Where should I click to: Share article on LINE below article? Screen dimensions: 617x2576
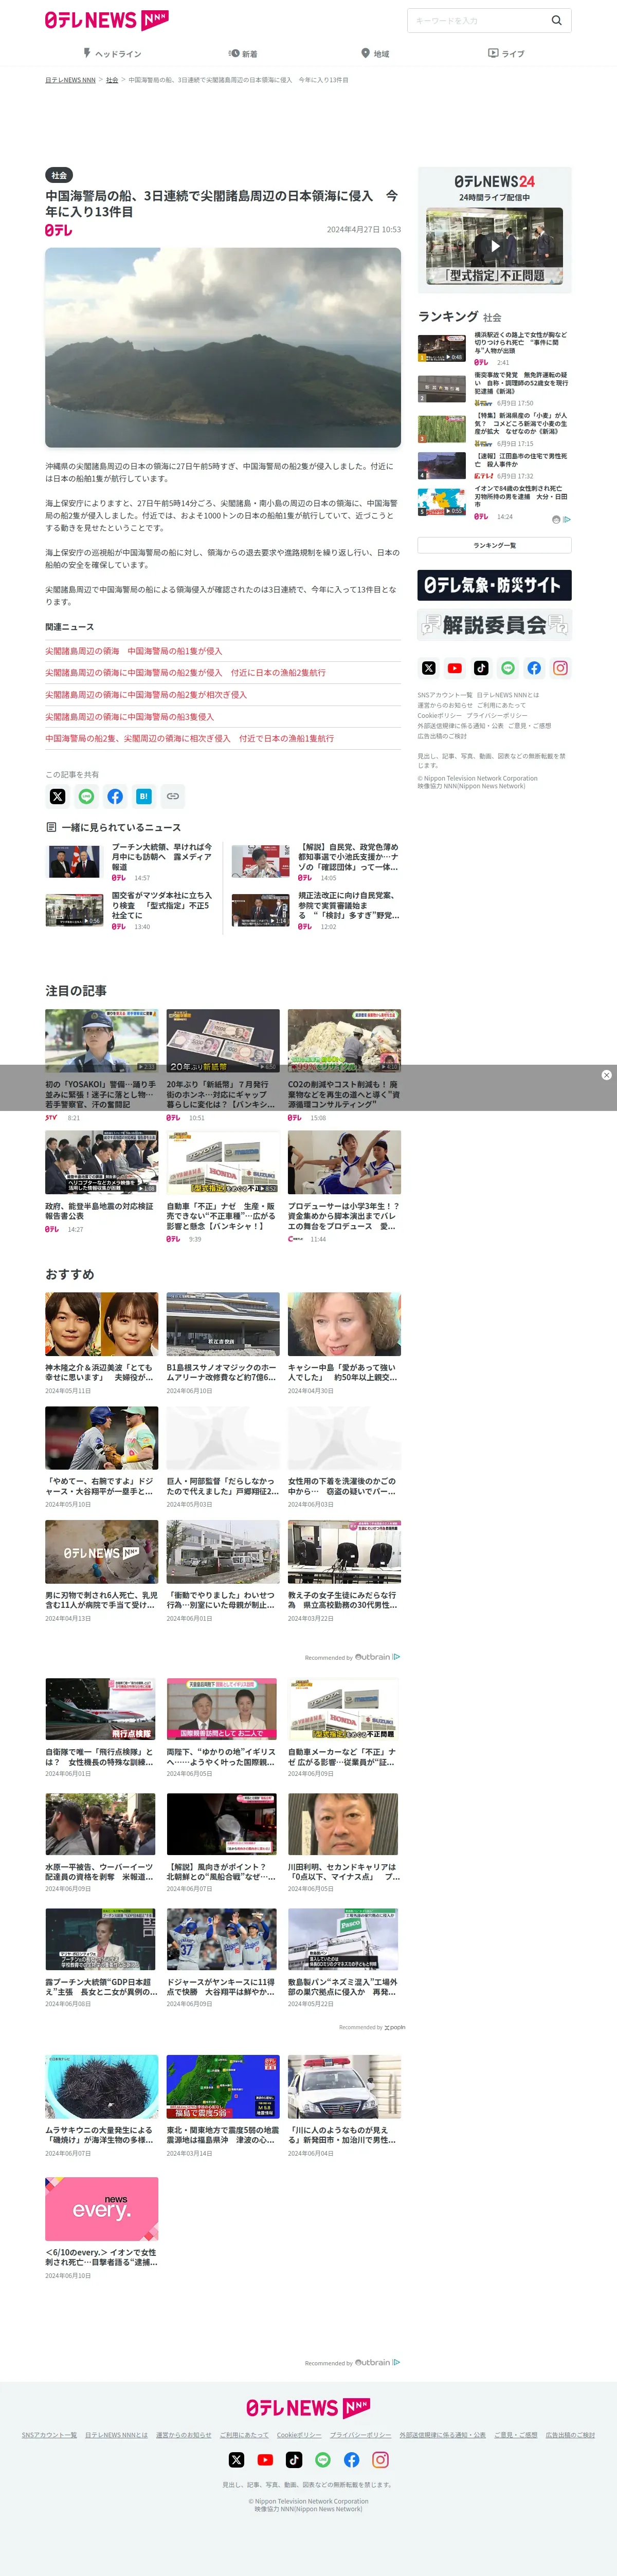pyautogui.click(x=86, y=796)
